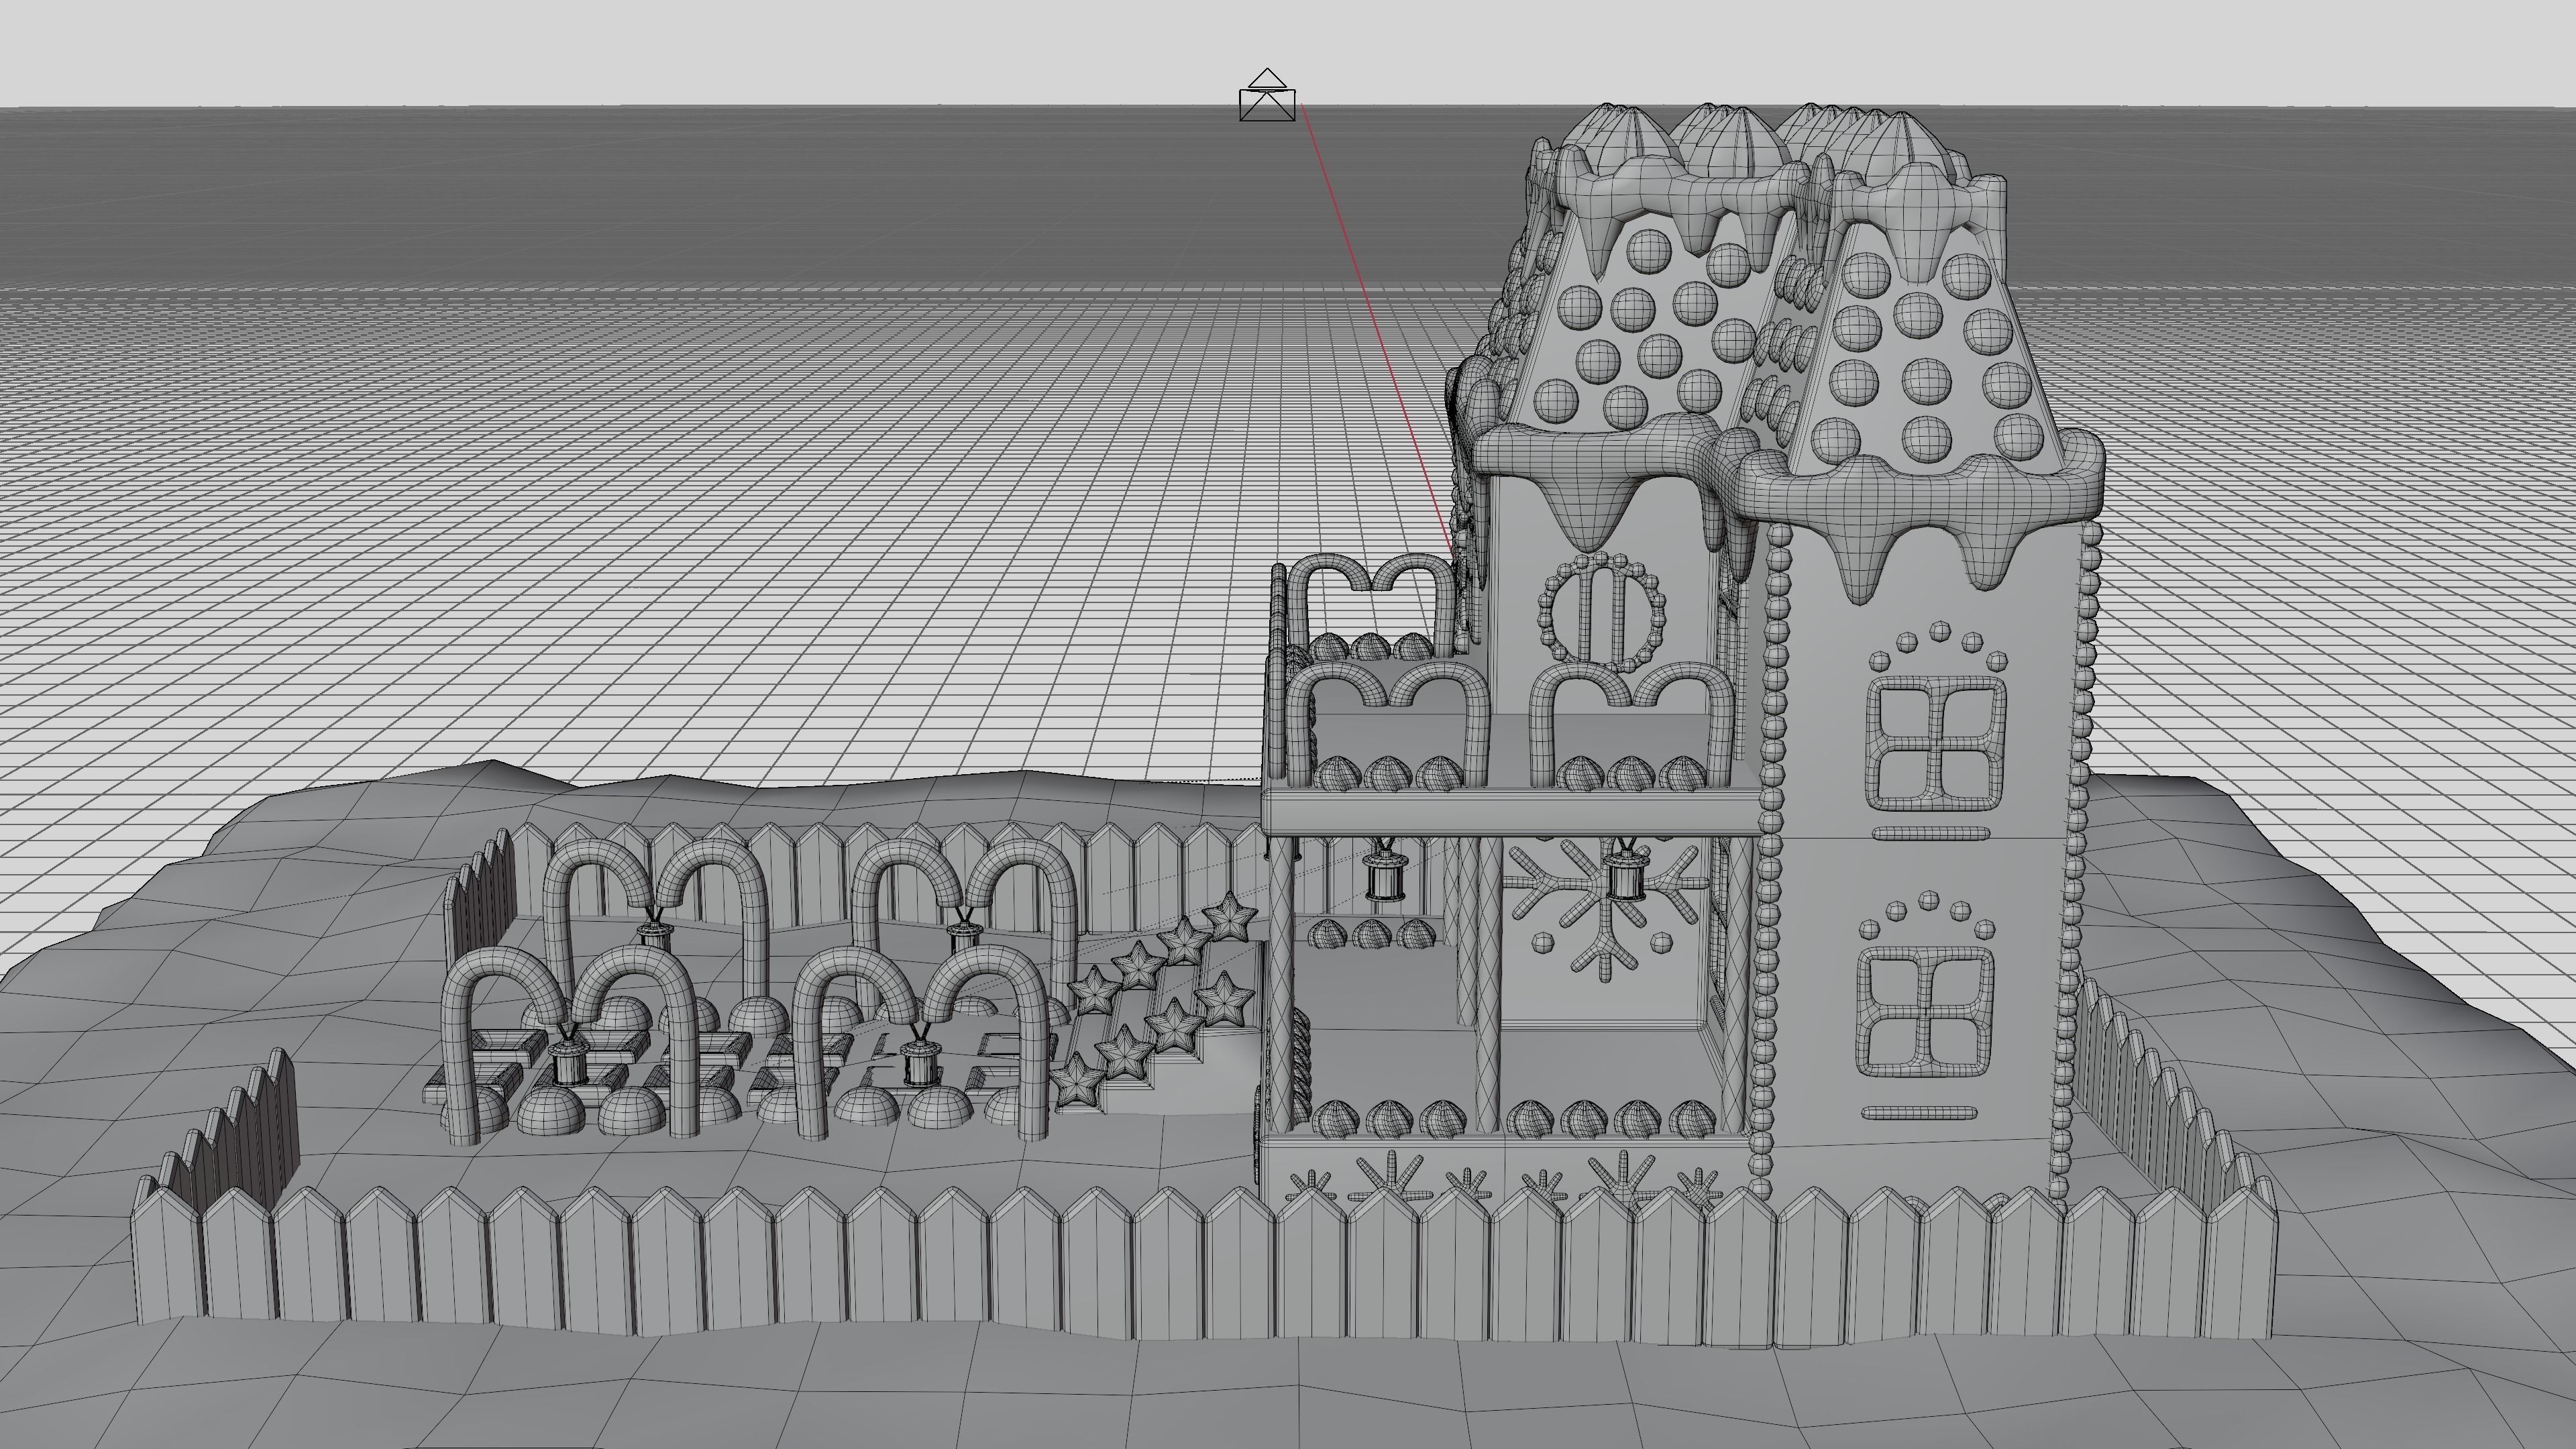Select the camera object above the horizon
The image size is (2576, 1449).
(x=1268, y=96)
